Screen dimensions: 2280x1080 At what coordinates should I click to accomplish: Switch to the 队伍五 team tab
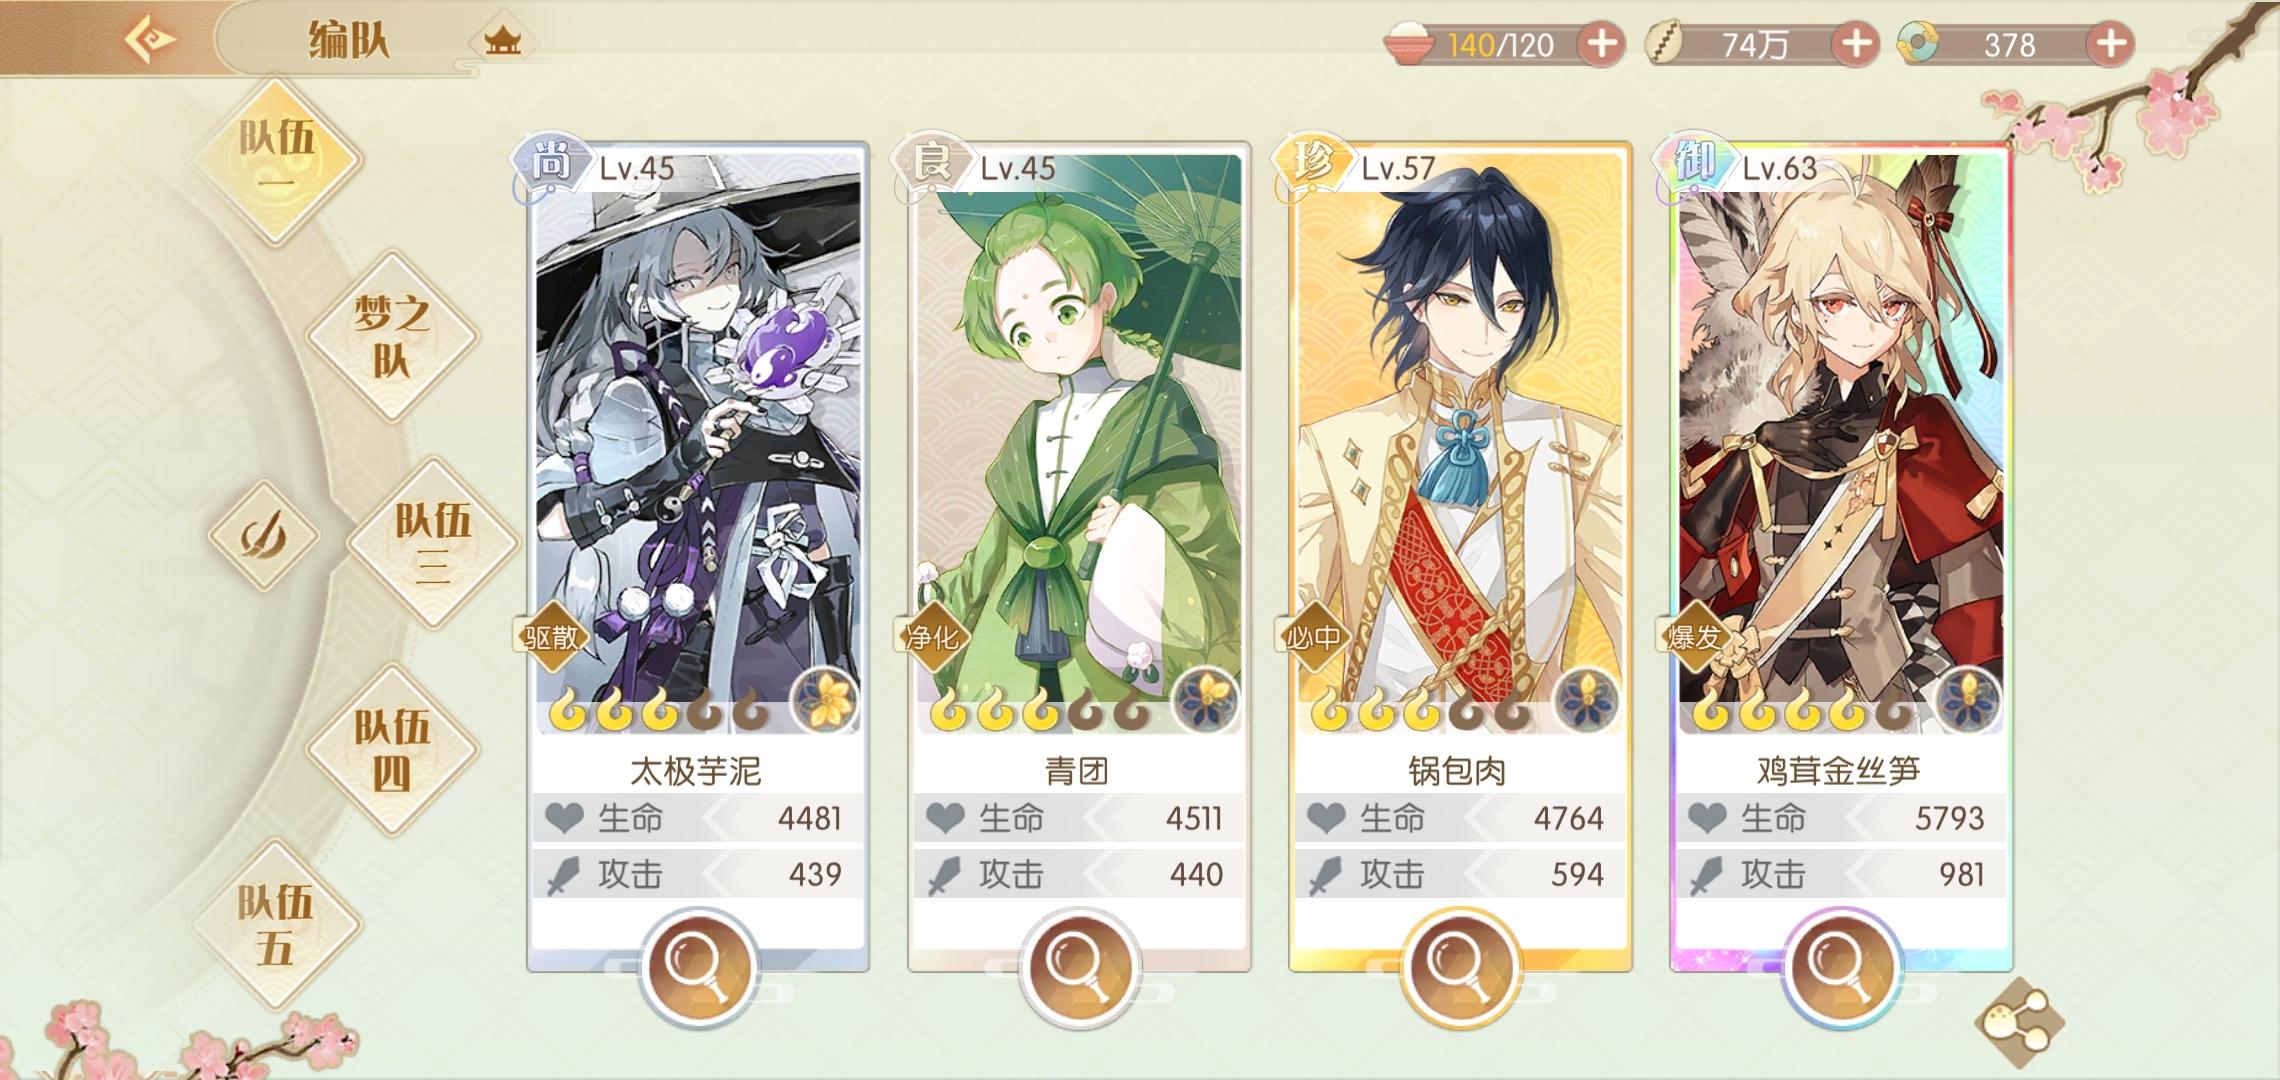276,924
